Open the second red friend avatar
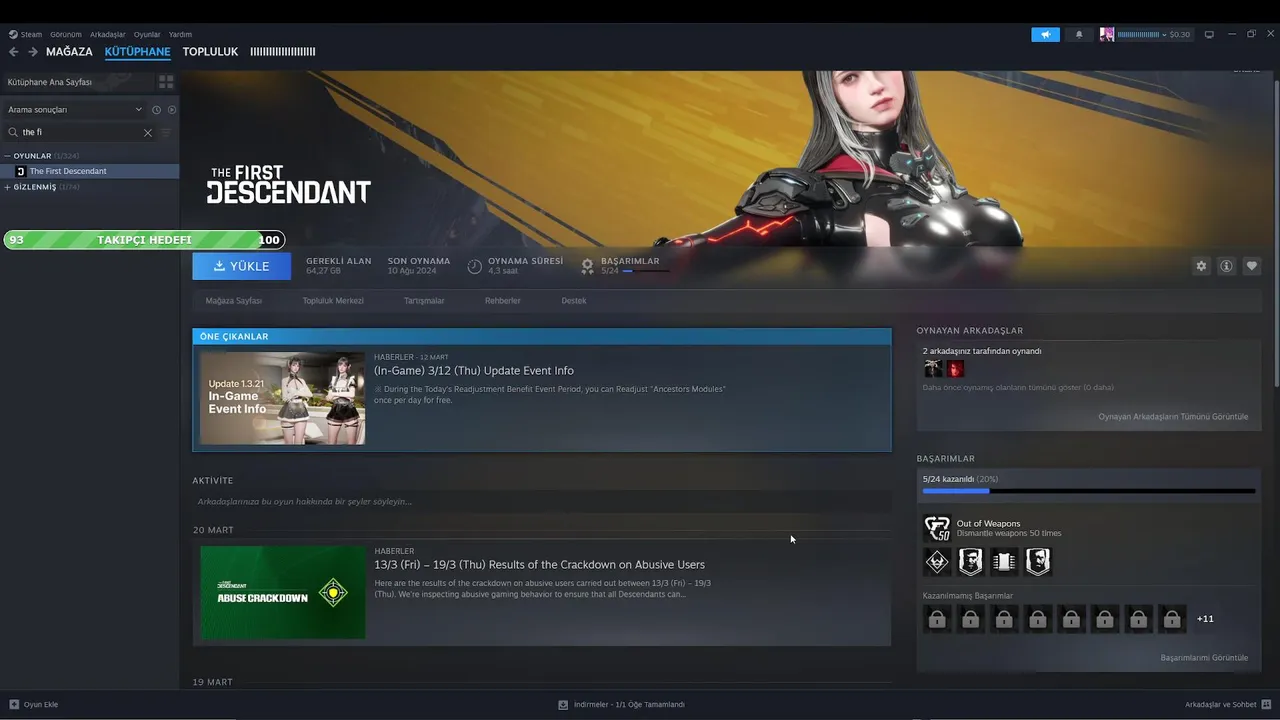The height and width of the screenshot is (720, 1280). pyautogui.click(x=955, y=369)
